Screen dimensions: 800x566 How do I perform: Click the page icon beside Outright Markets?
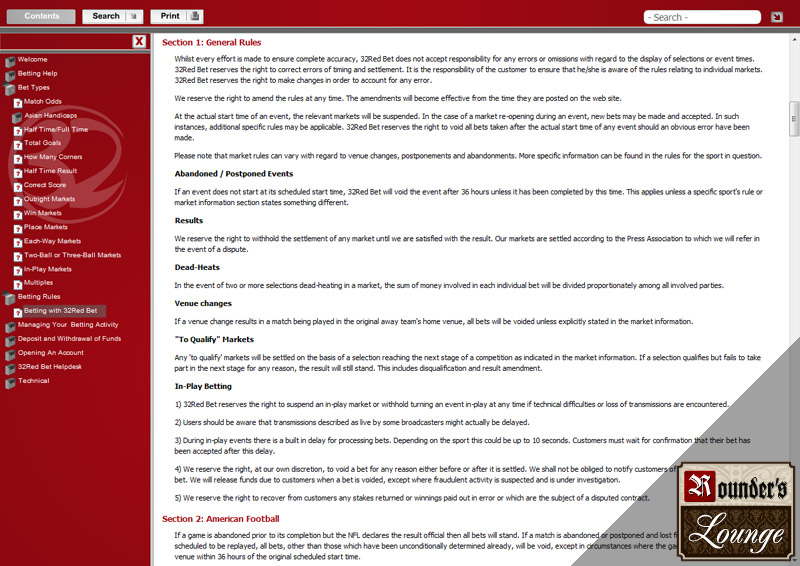[x=17, y=202]
